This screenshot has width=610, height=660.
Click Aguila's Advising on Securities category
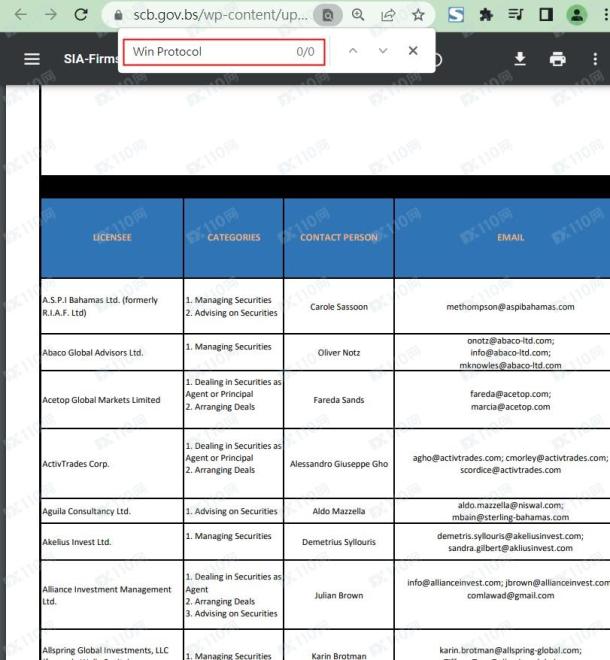point(232,511)
